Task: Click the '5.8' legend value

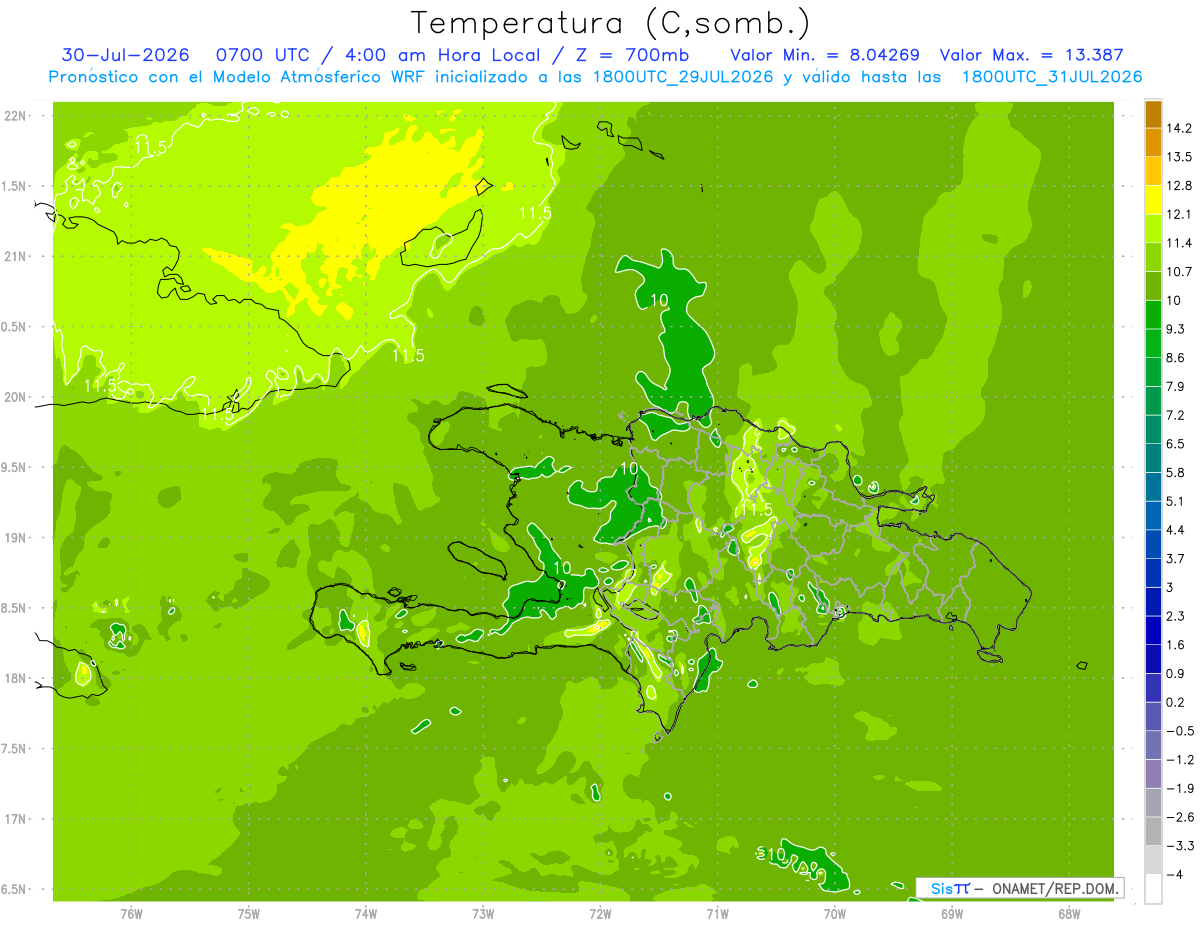Action: [1175, 473]
